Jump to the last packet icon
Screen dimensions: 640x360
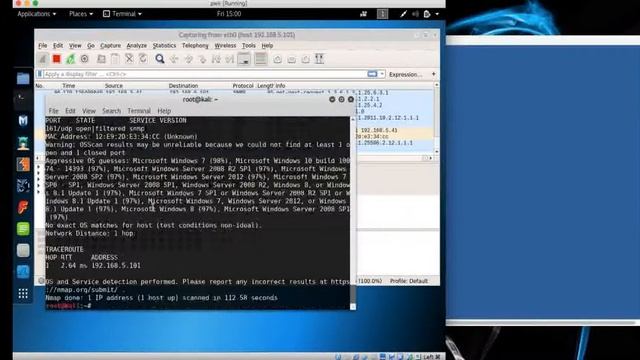[x=230, y=59]
